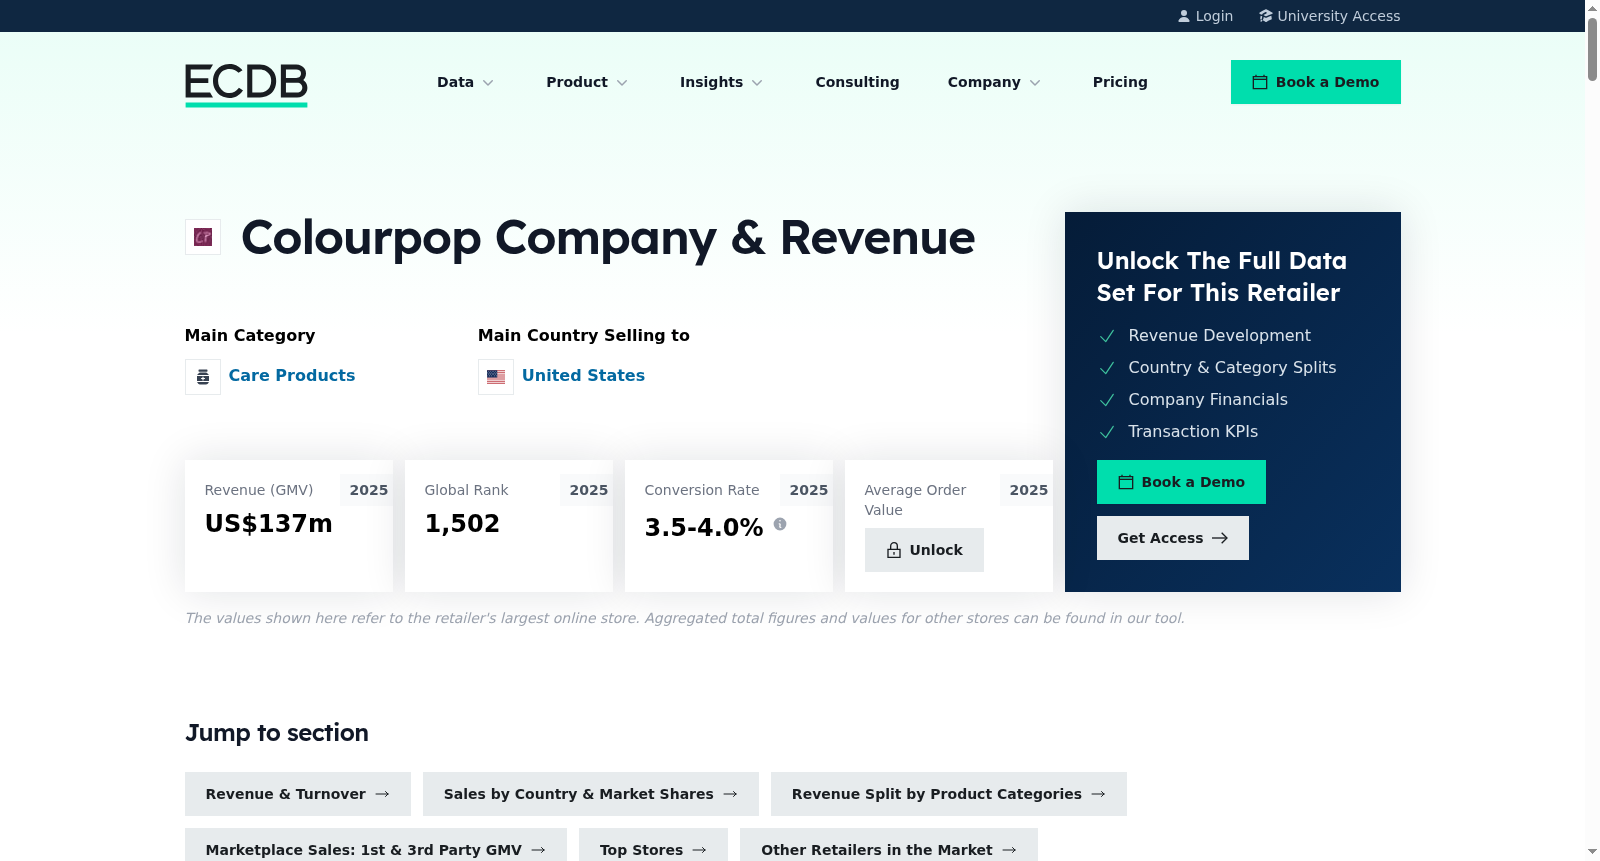The width and height of the screenshot is (1600, 861).
Task: Click the Transaction KPIs list item
Action: [1193, 432]
